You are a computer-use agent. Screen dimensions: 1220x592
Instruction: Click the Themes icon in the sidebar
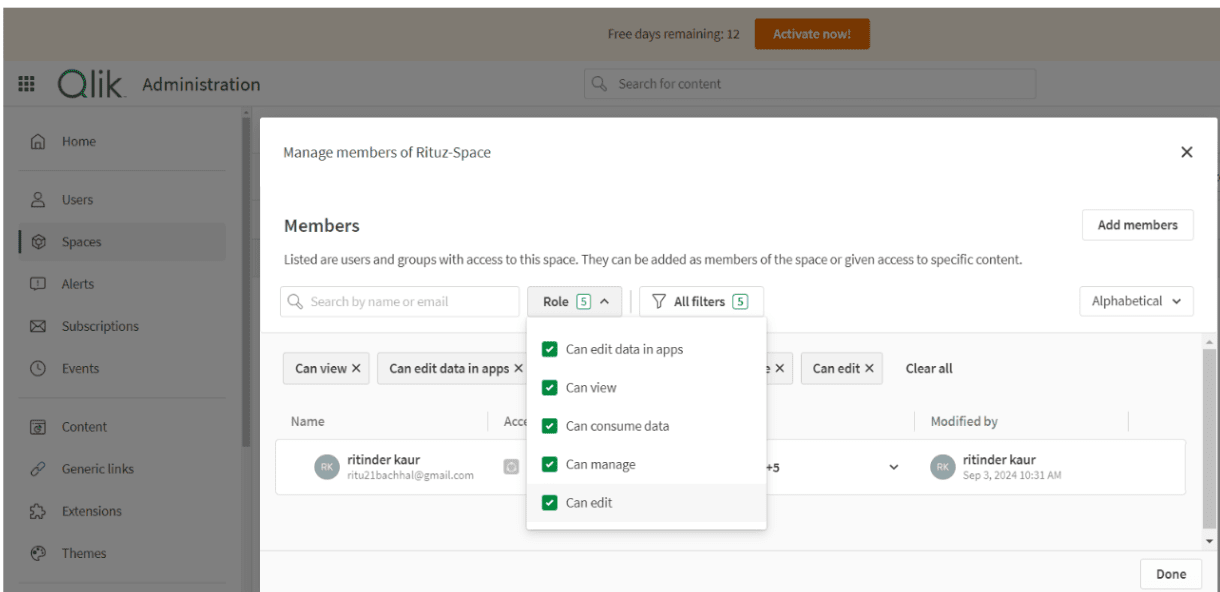pyautogui.click(x=40, y=553)
